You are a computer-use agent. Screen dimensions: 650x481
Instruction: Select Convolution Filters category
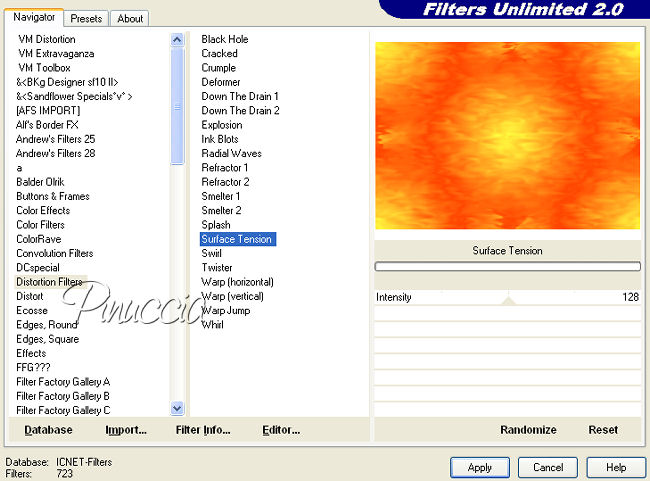click(55, 253)
